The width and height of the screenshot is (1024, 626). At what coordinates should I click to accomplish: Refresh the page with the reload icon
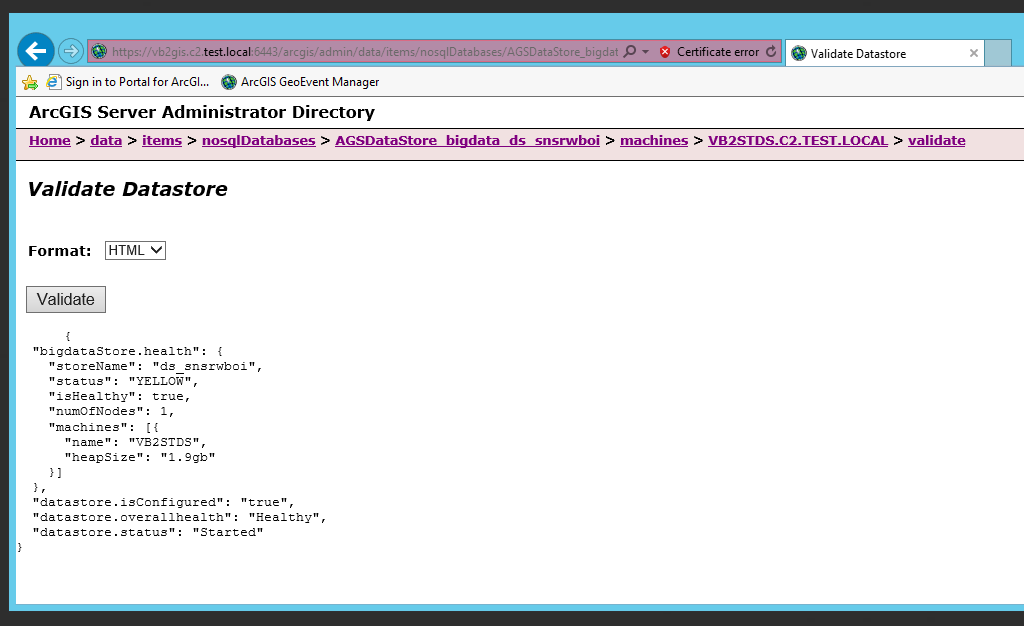click(771, 52)
